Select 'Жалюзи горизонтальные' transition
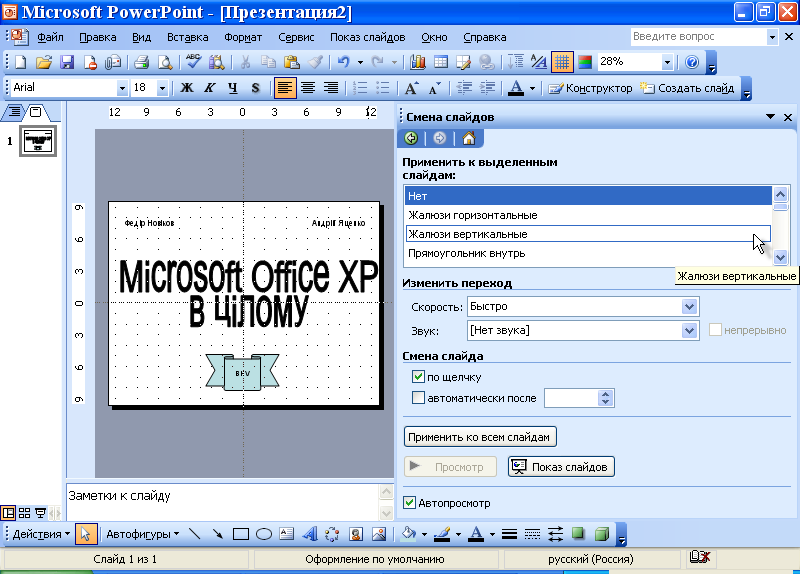Image resolution: width=800 pixels, height=574 pixels. pos(588,215)
